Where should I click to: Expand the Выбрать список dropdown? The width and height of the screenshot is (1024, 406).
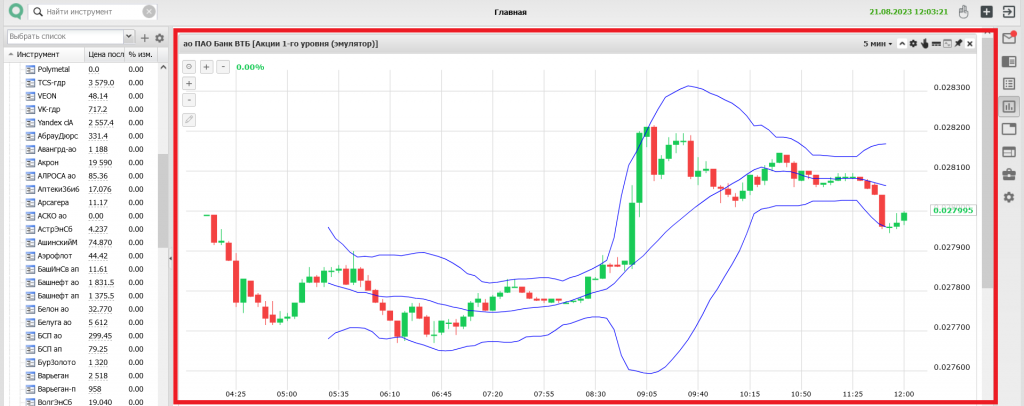coord(129,37)
